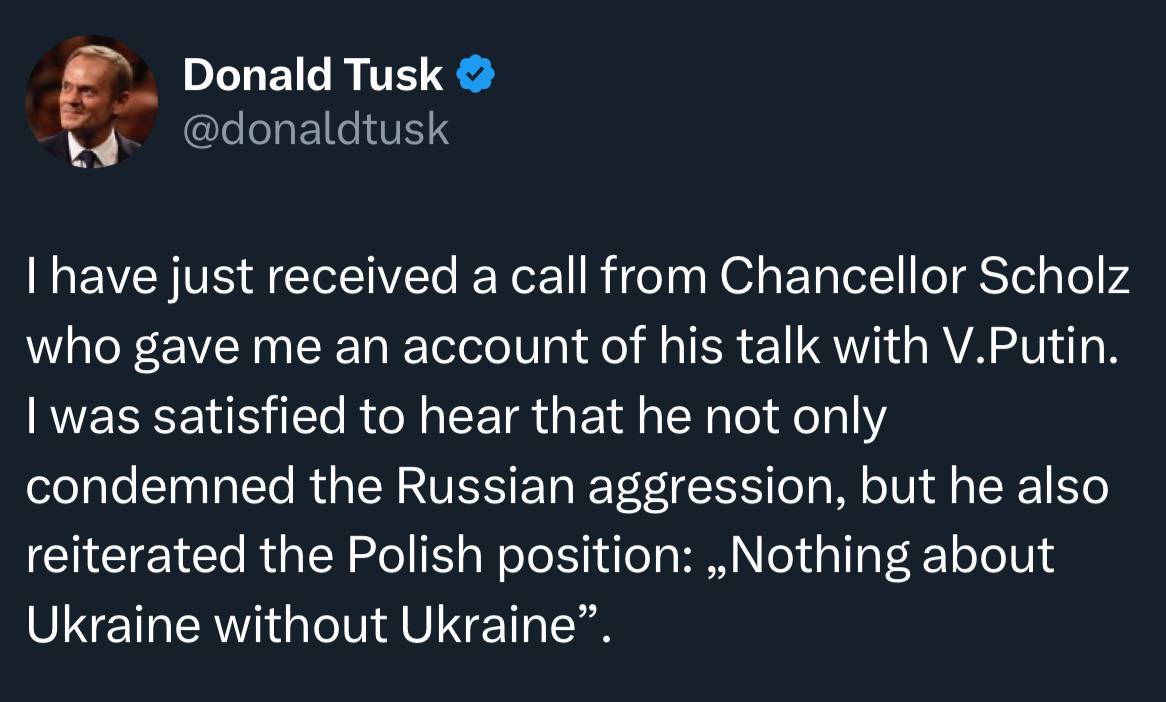
Task: Open the "Donald Tusk" display name
Action: click(x=312, y=74)
